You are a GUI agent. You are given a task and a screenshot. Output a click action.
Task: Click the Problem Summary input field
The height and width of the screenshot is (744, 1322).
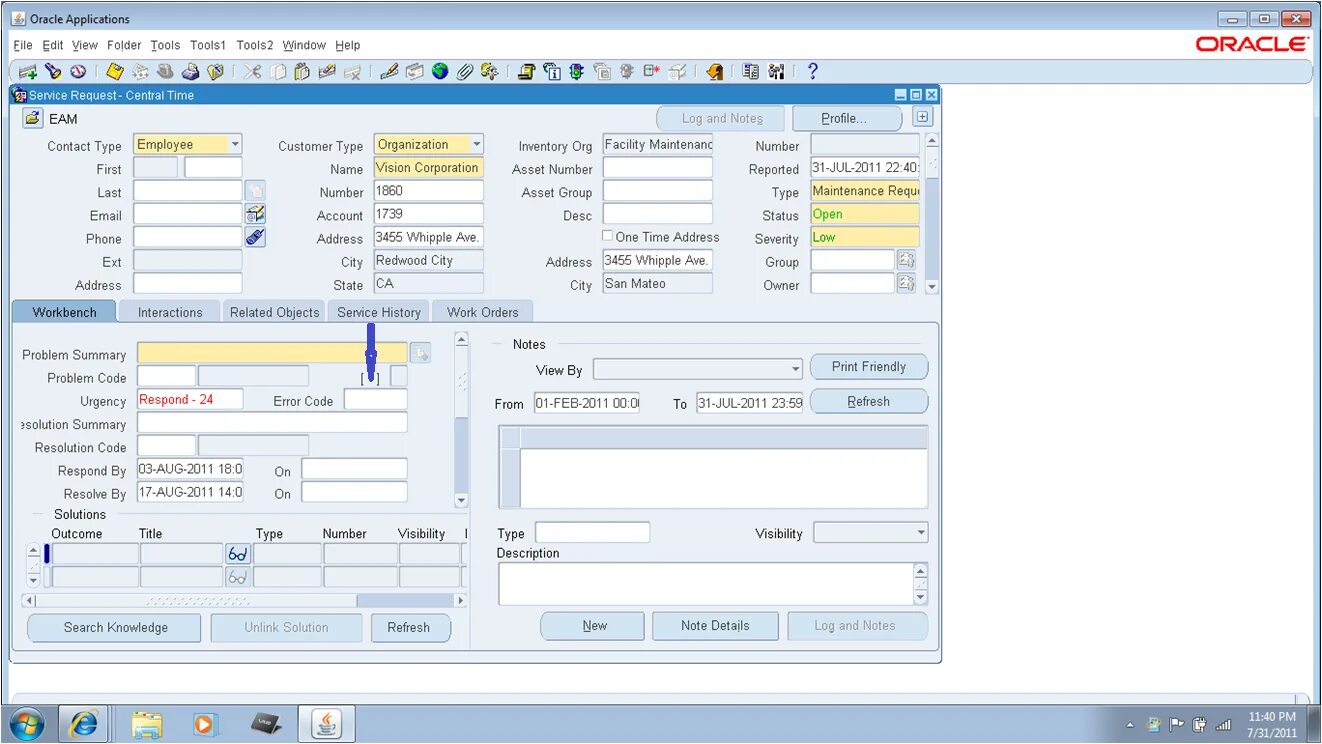(272, 353)
